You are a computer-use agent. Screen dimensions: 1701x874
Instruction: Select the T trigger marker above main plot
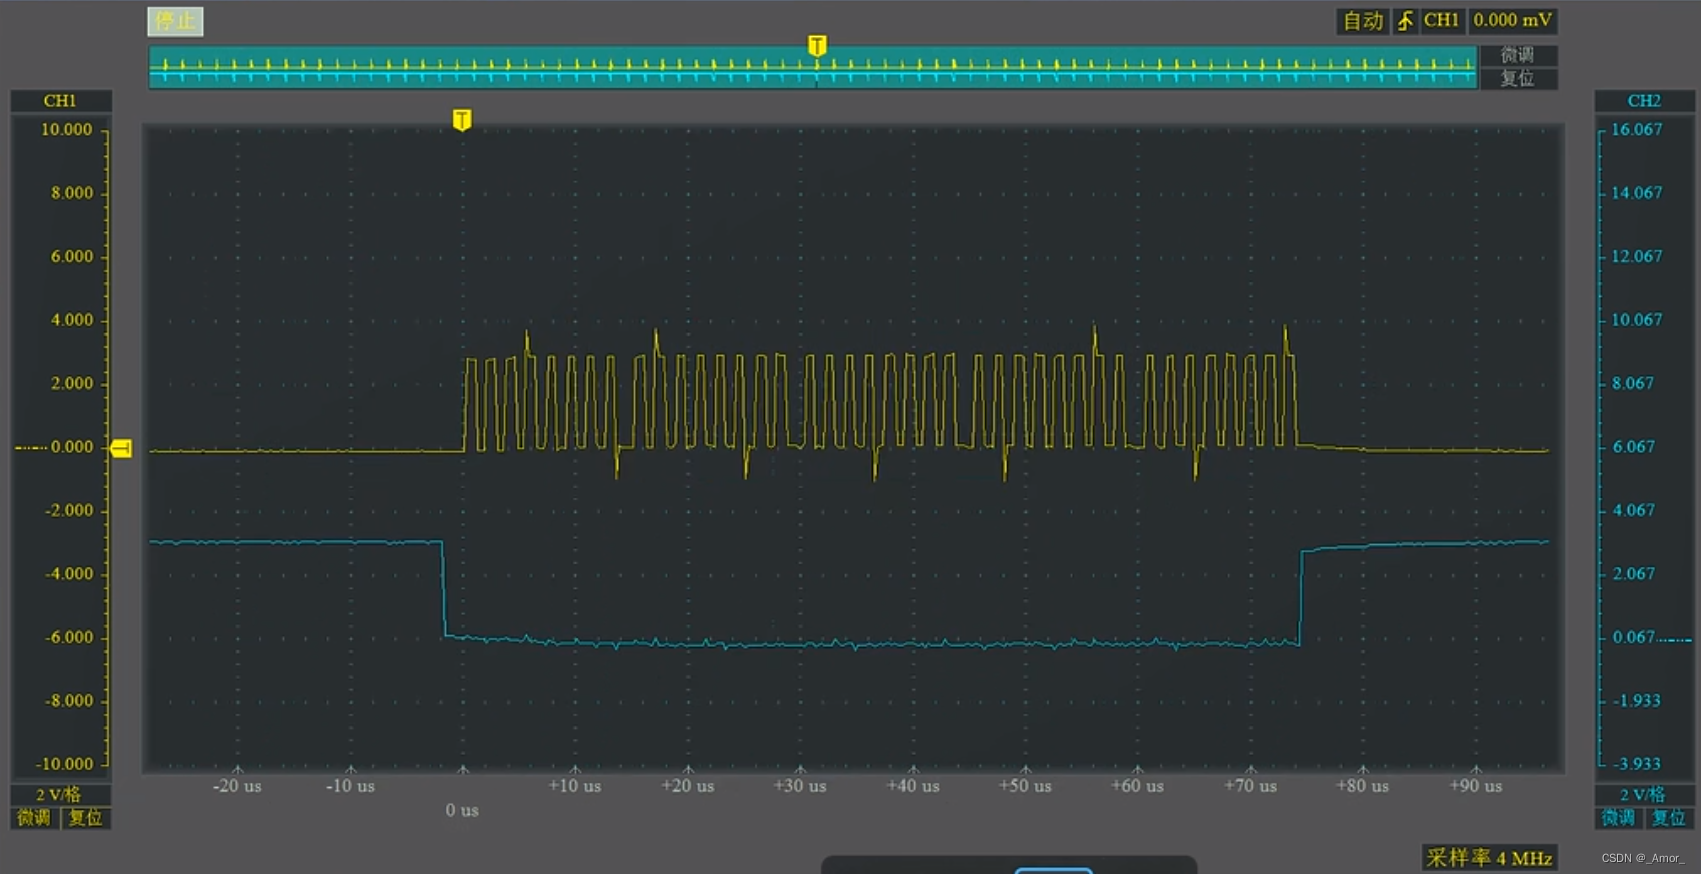pos(462,120)
